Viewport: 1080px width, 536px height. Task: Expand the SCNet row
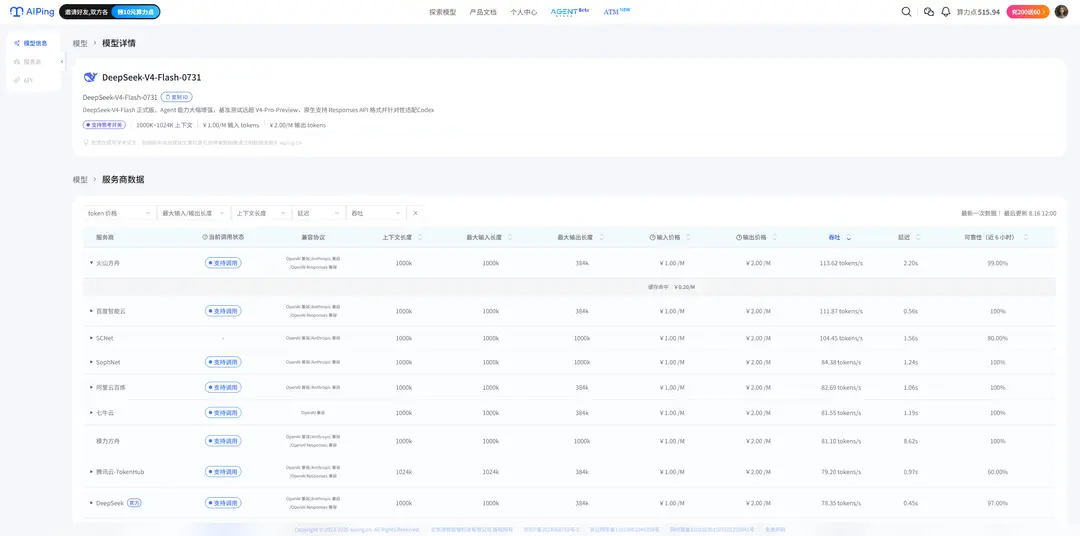click(x=91, y=338)
